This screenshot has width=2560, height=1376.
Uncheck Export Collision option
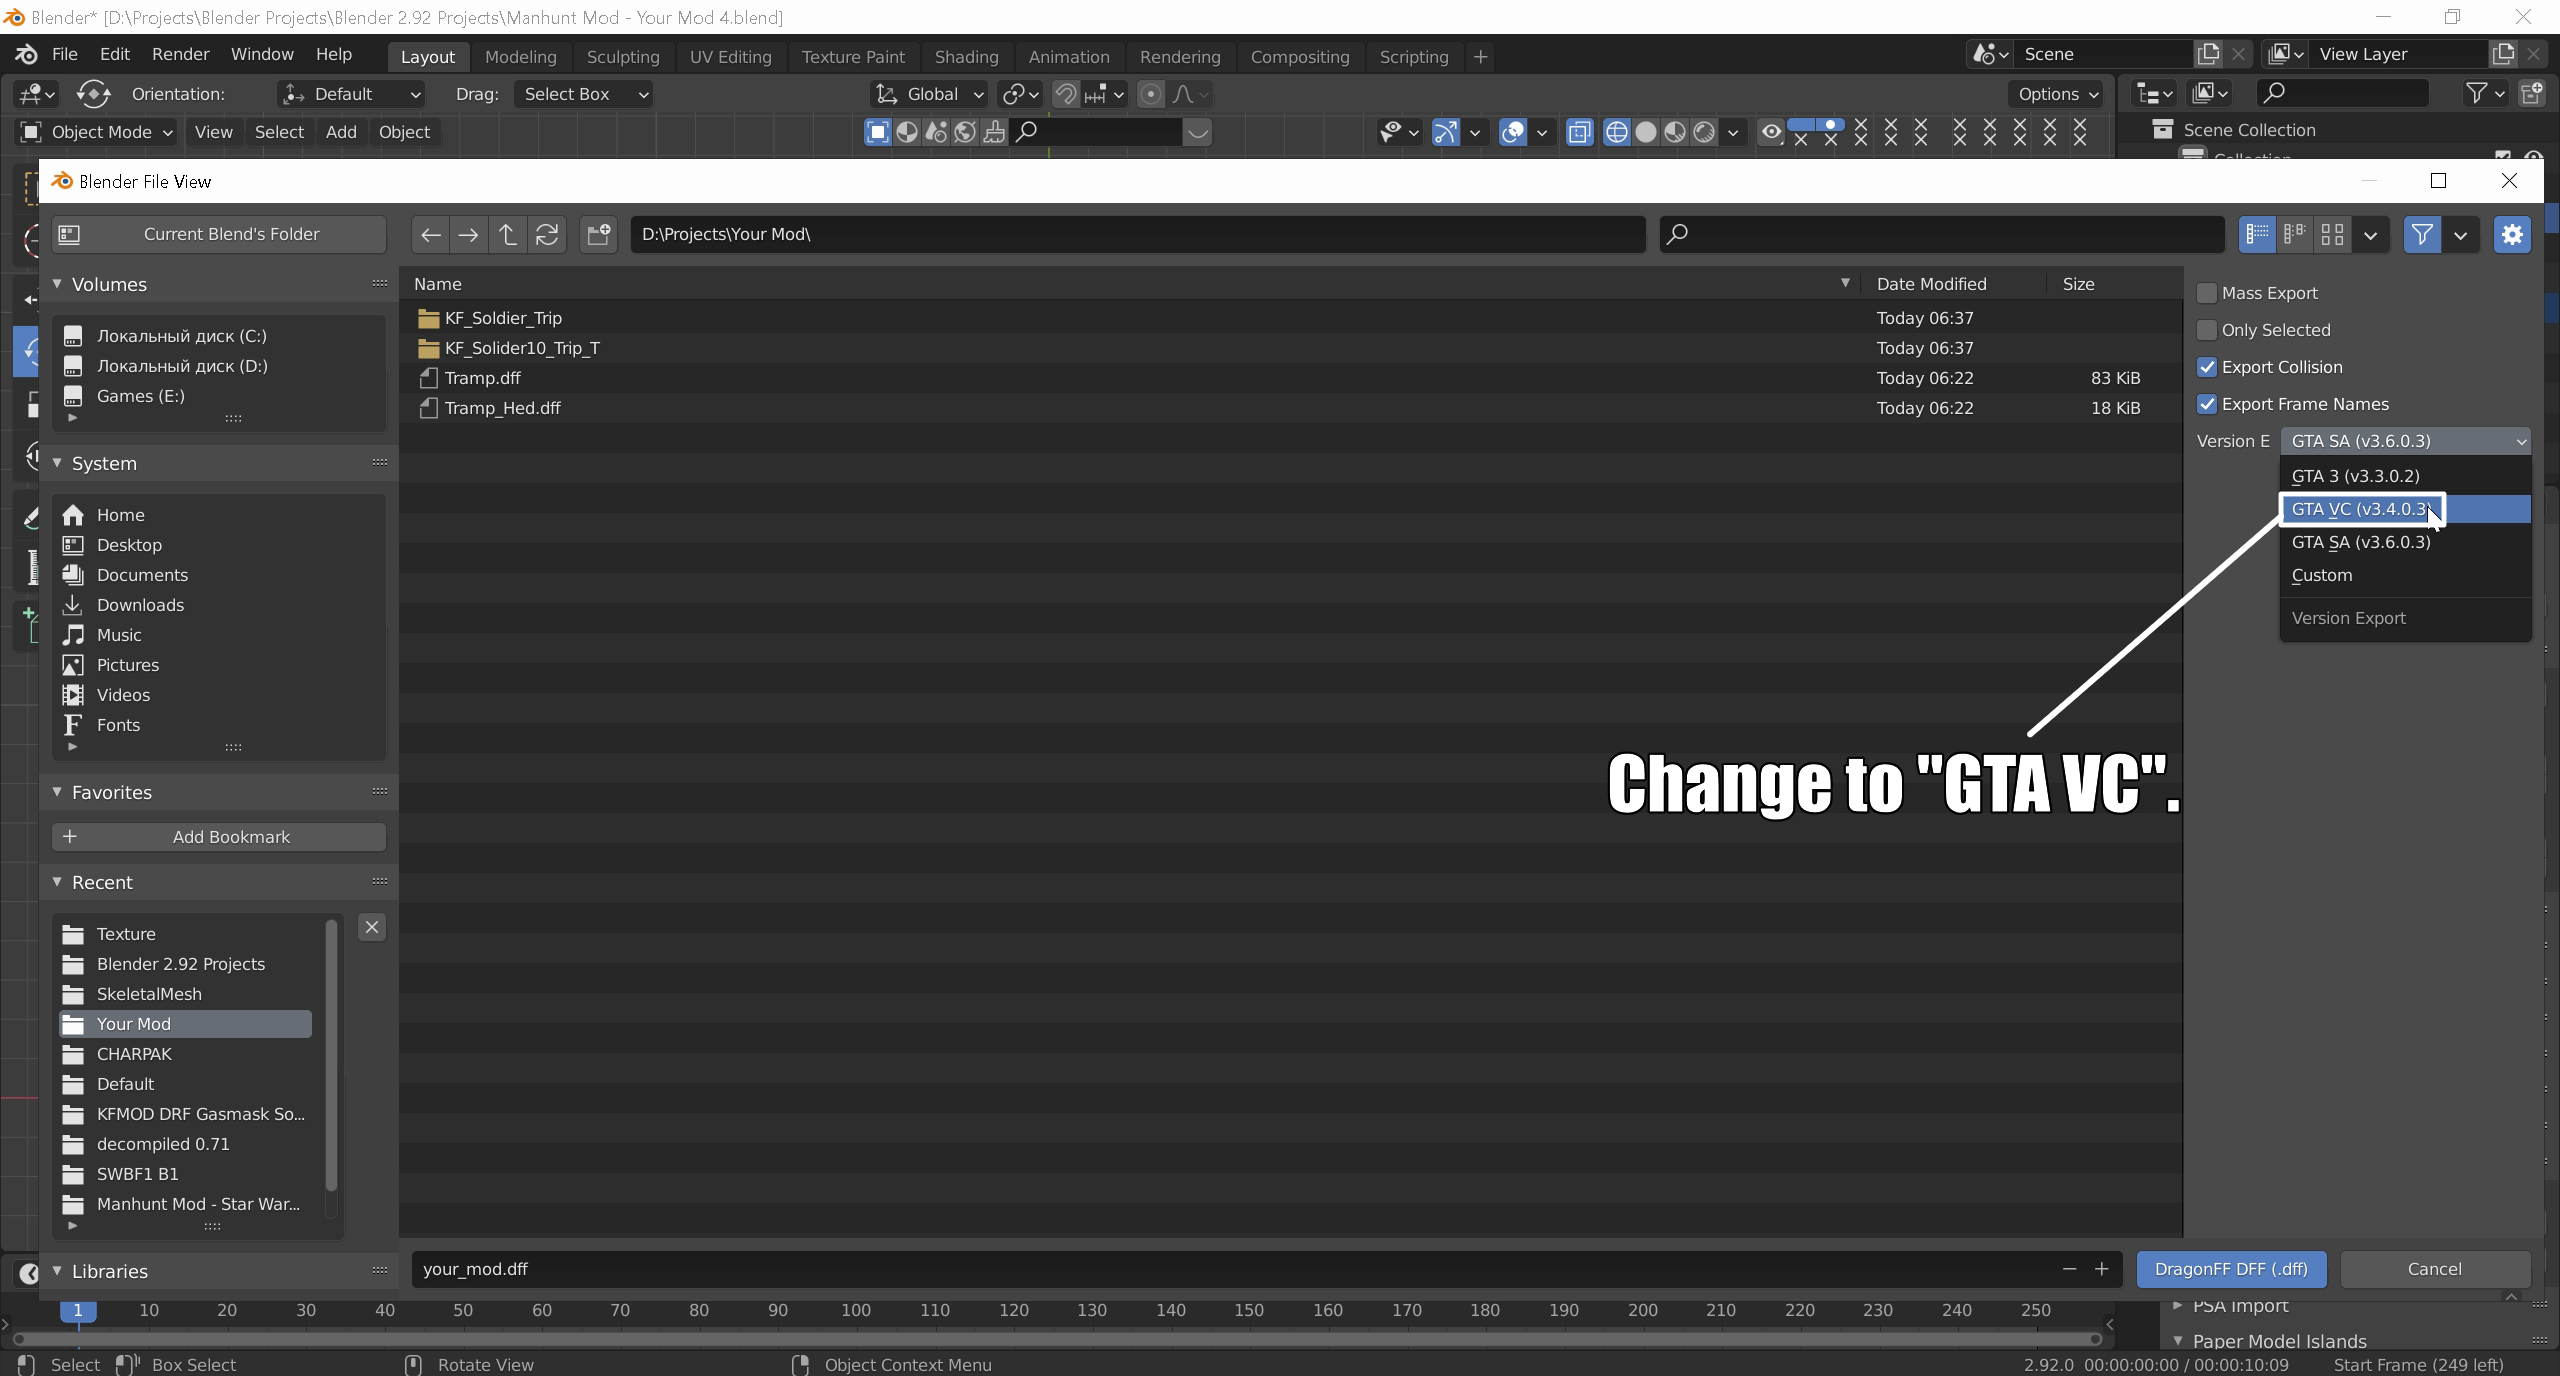2207,367
